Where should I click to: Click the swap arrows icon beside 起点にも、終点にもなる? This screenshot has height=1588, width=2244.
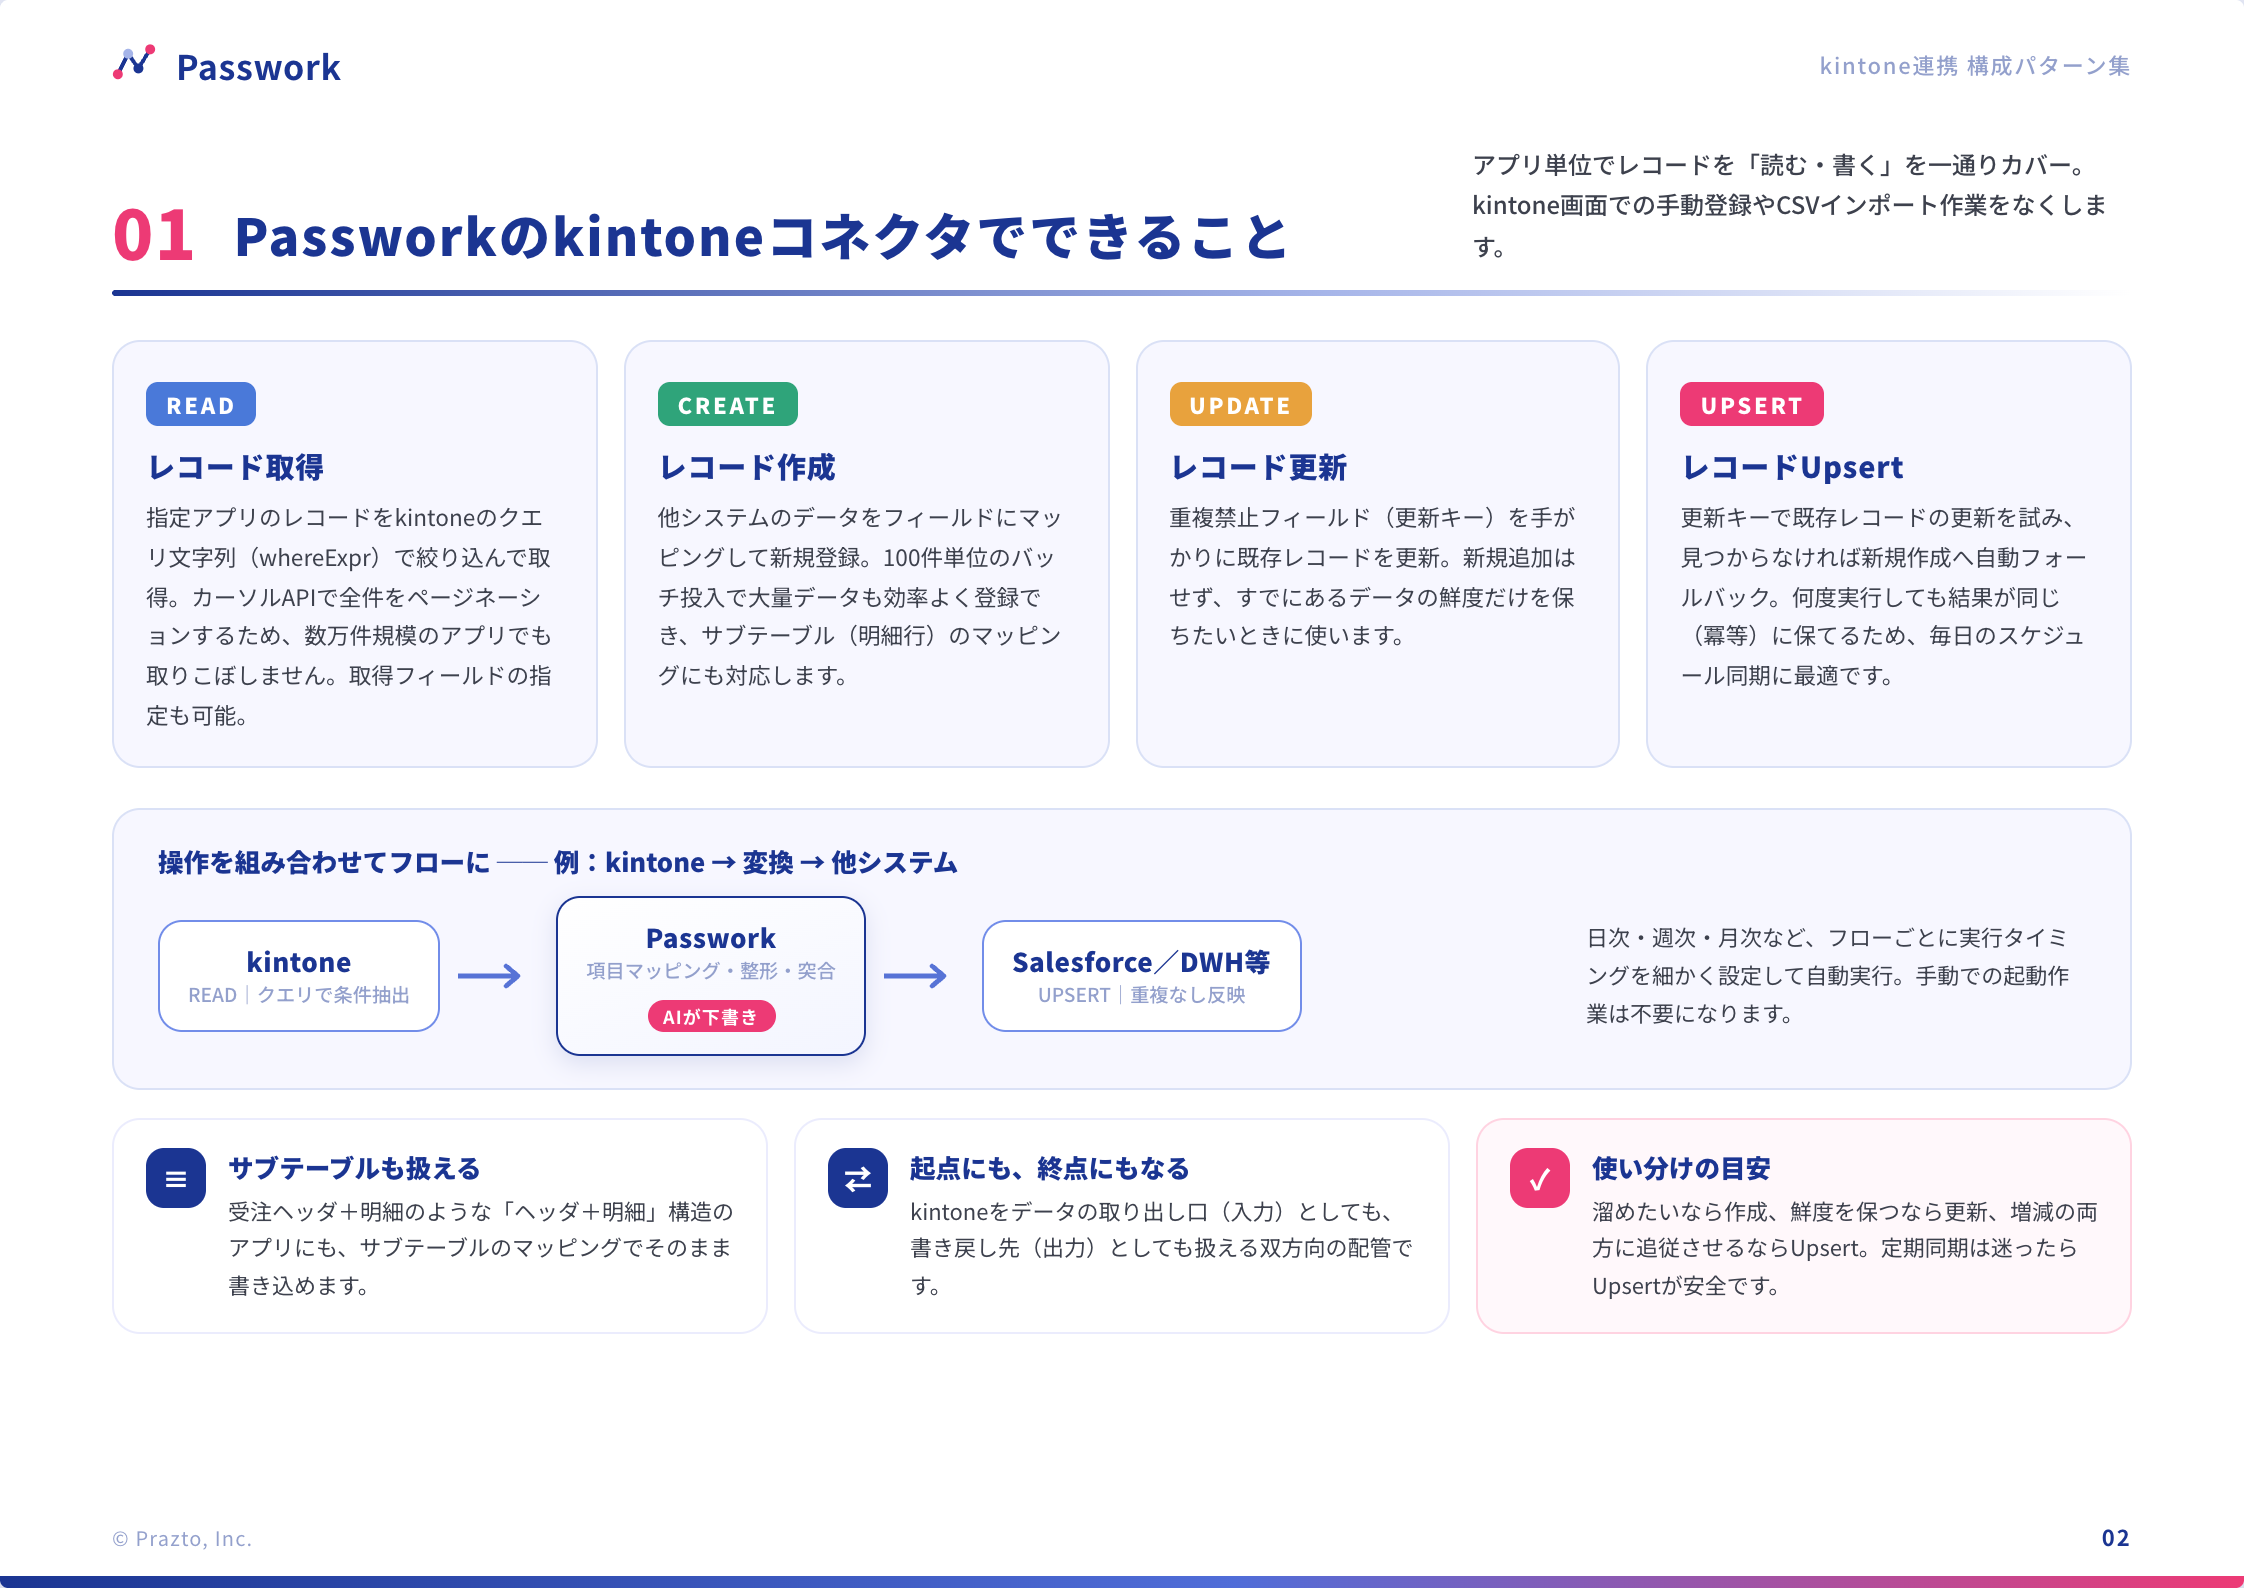(x=858, y=1178)
